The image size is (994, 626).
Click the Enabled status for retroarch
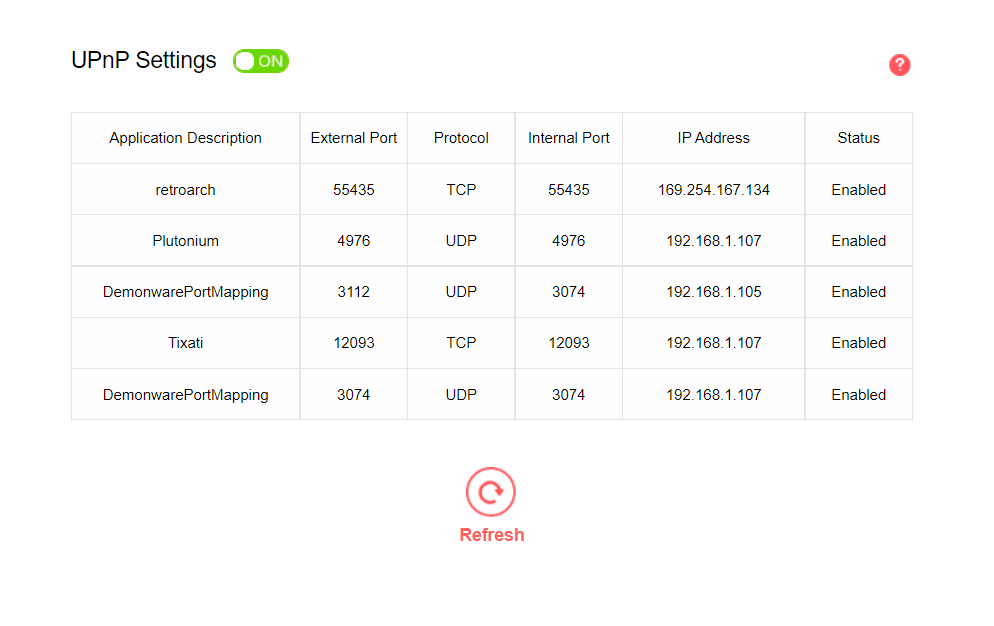pyautogui.click(x=858, y=190)
